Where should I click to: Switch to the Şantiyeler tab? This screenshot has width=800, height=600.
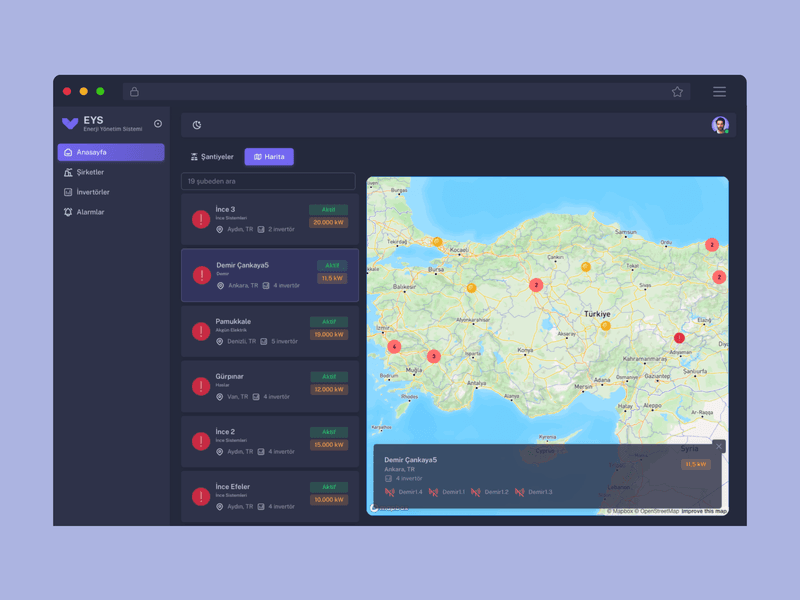pyautogui.click(x=212, y=157)
